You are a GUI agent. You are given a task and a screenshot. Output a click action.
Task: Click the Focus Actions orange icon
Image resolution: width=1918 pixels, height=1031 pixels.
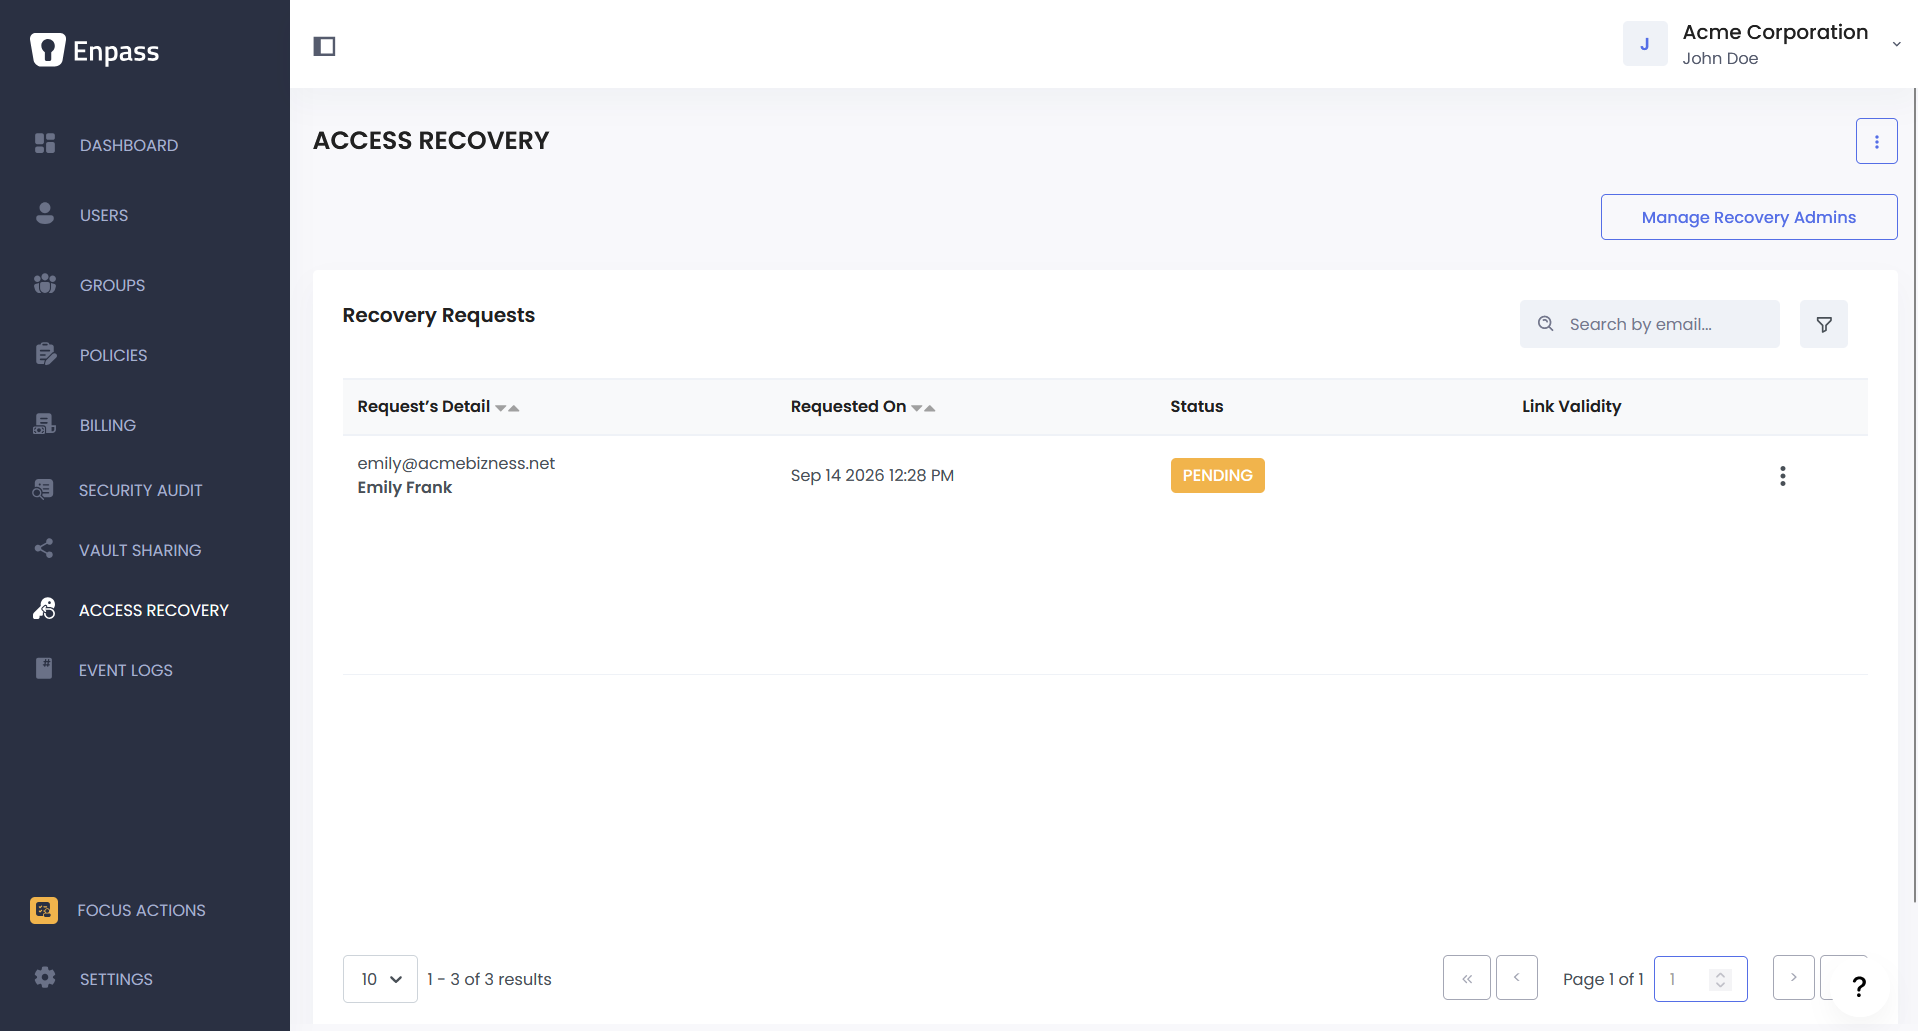pos(44,910)
